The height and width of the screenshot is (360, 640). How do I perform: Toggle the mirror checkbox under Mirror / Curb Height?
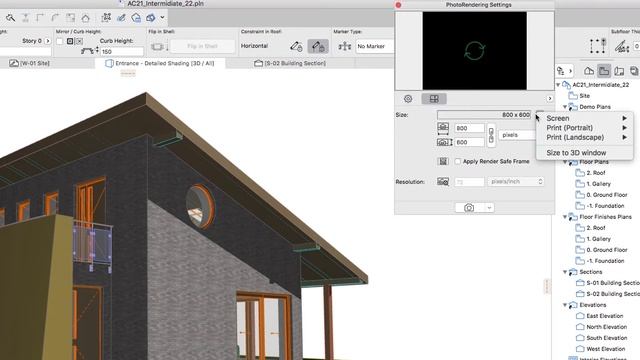pyautogui.click(x=60, y=41)
